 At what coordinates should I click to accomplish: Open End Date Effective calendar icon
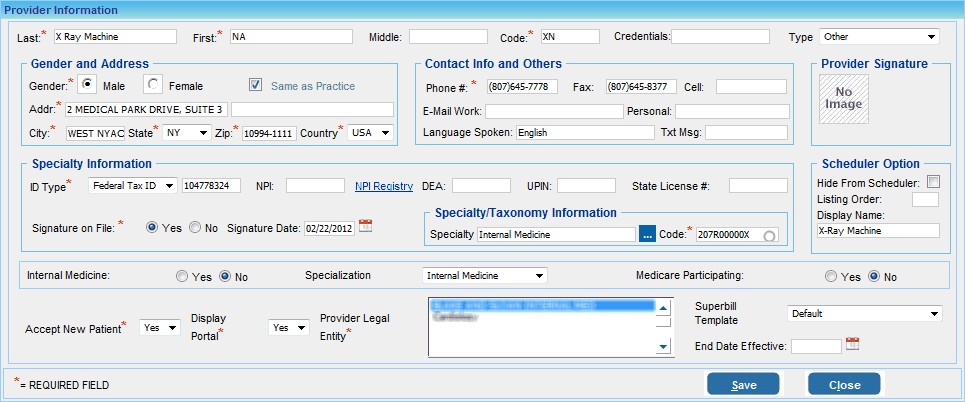click(x=852, y=345)
